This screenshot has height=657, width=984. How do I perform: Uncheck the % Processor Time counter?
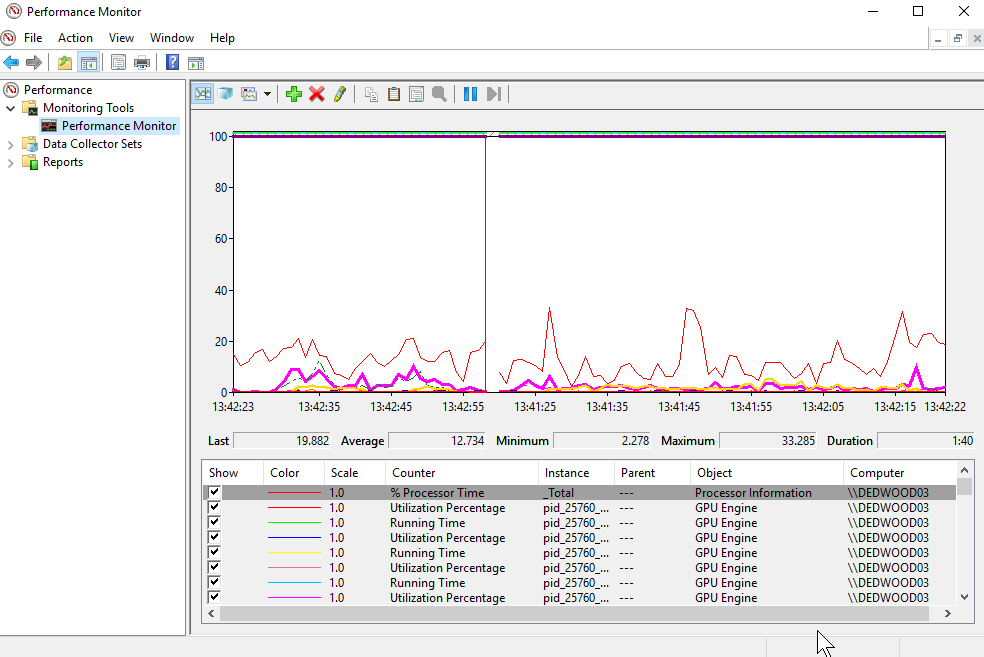pyautogui.click(x=213, y=492)
